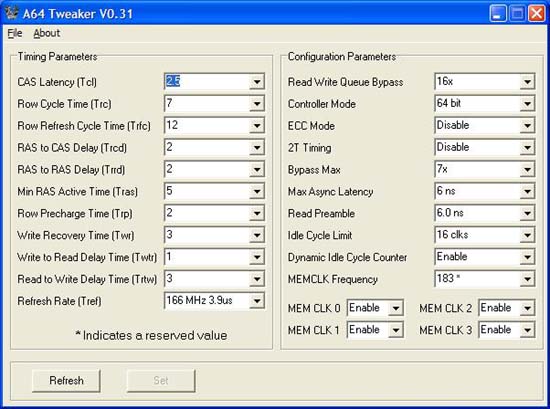
Task: Open the MEM CLK 2 dropdown
Action: [527, 308]
